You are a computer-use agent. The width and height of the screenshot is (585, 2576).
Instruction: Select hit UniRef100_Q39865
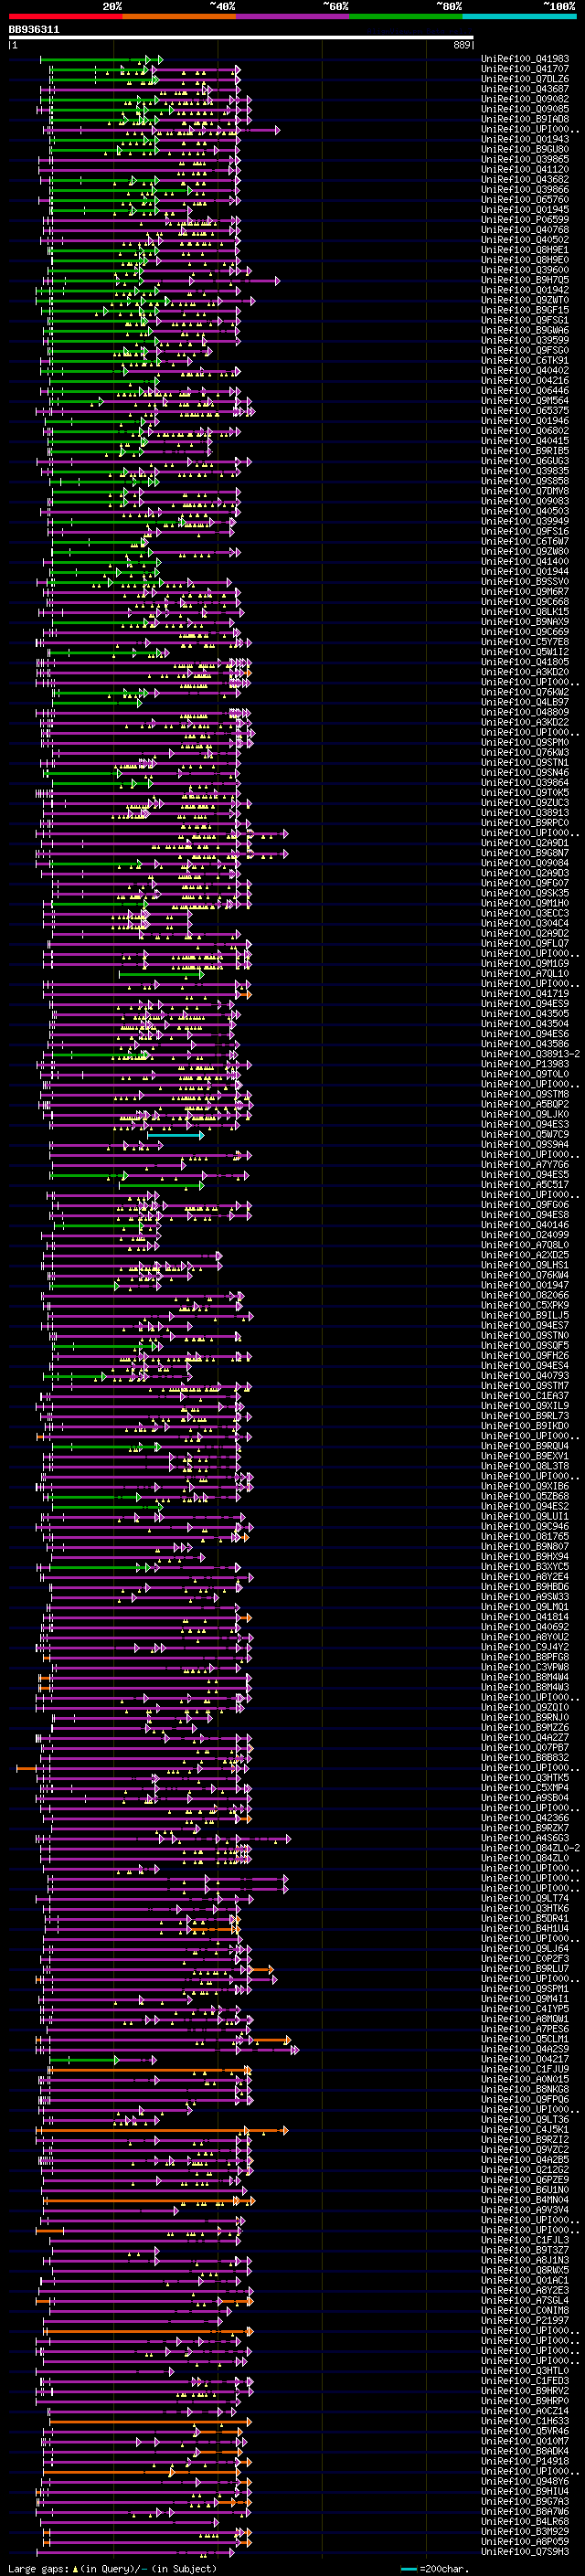[525, 160]
